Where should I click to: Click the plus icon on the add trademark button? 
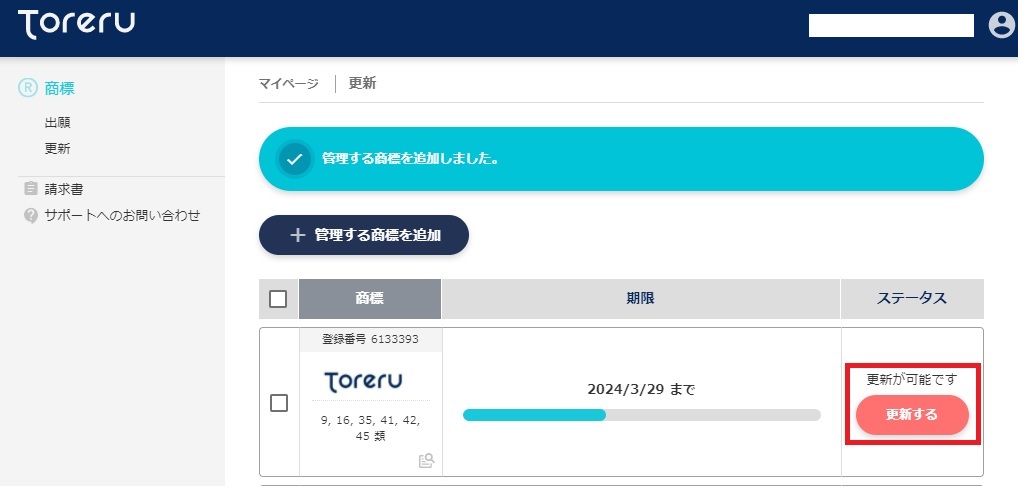[297, 235]
